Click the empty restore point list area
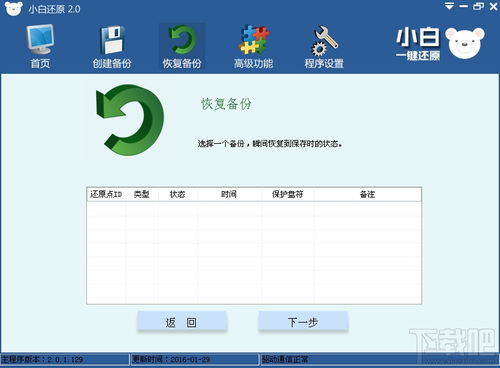Viewport: 500px width, 368px height. pyautogui.click(x=254, y=252)
